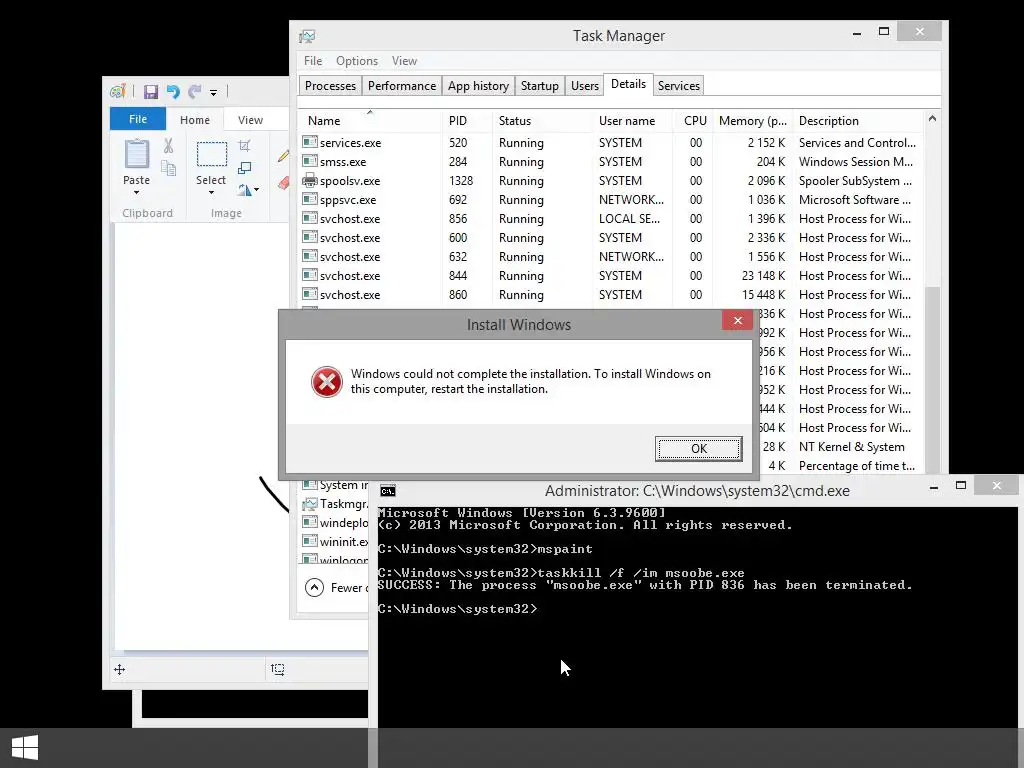Open the Options menu in Task Manager

[x=357, y=61]
